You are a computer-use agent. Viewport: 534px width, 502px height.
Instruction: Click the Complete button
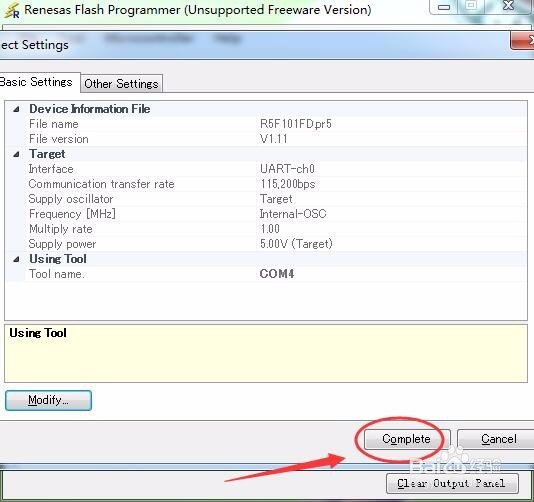(407, 439)
